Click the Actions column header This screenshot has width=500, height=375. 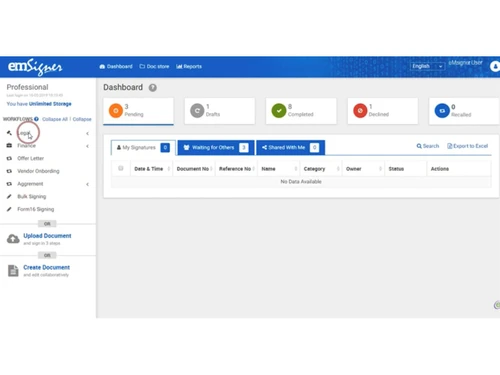[x=459, y=169]
